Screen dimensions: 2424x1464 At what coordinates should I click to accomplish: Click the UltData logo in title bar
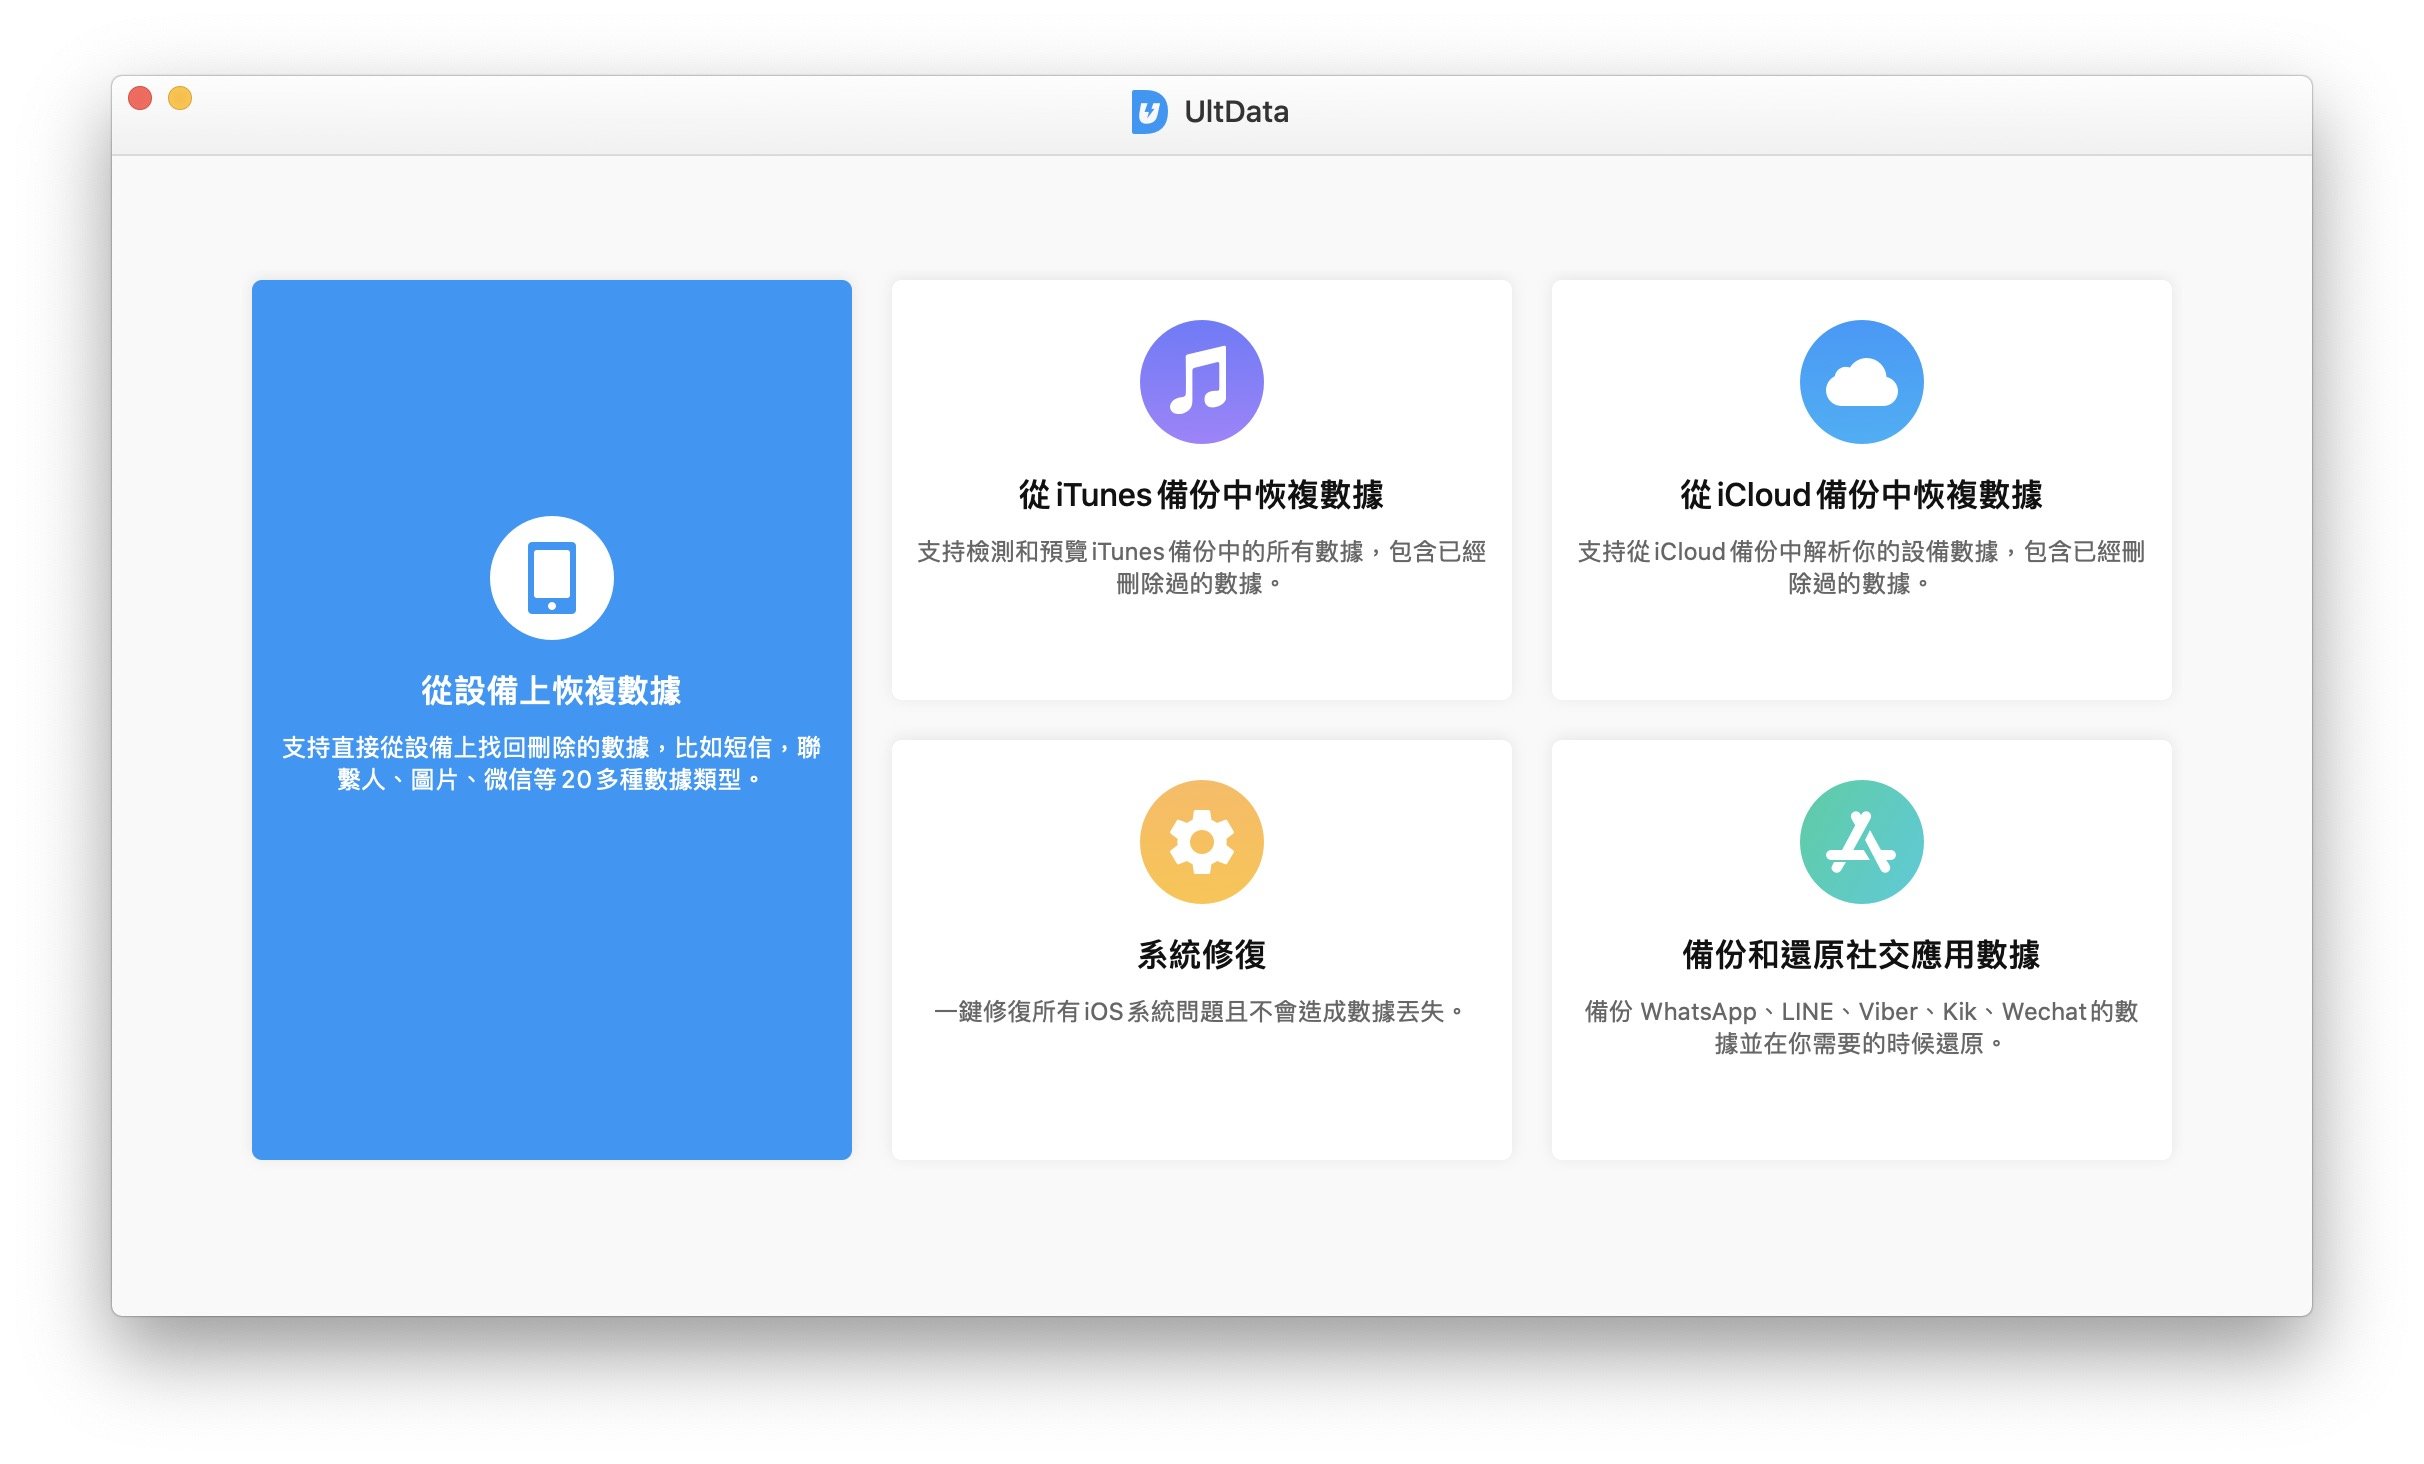[1149, 111]
